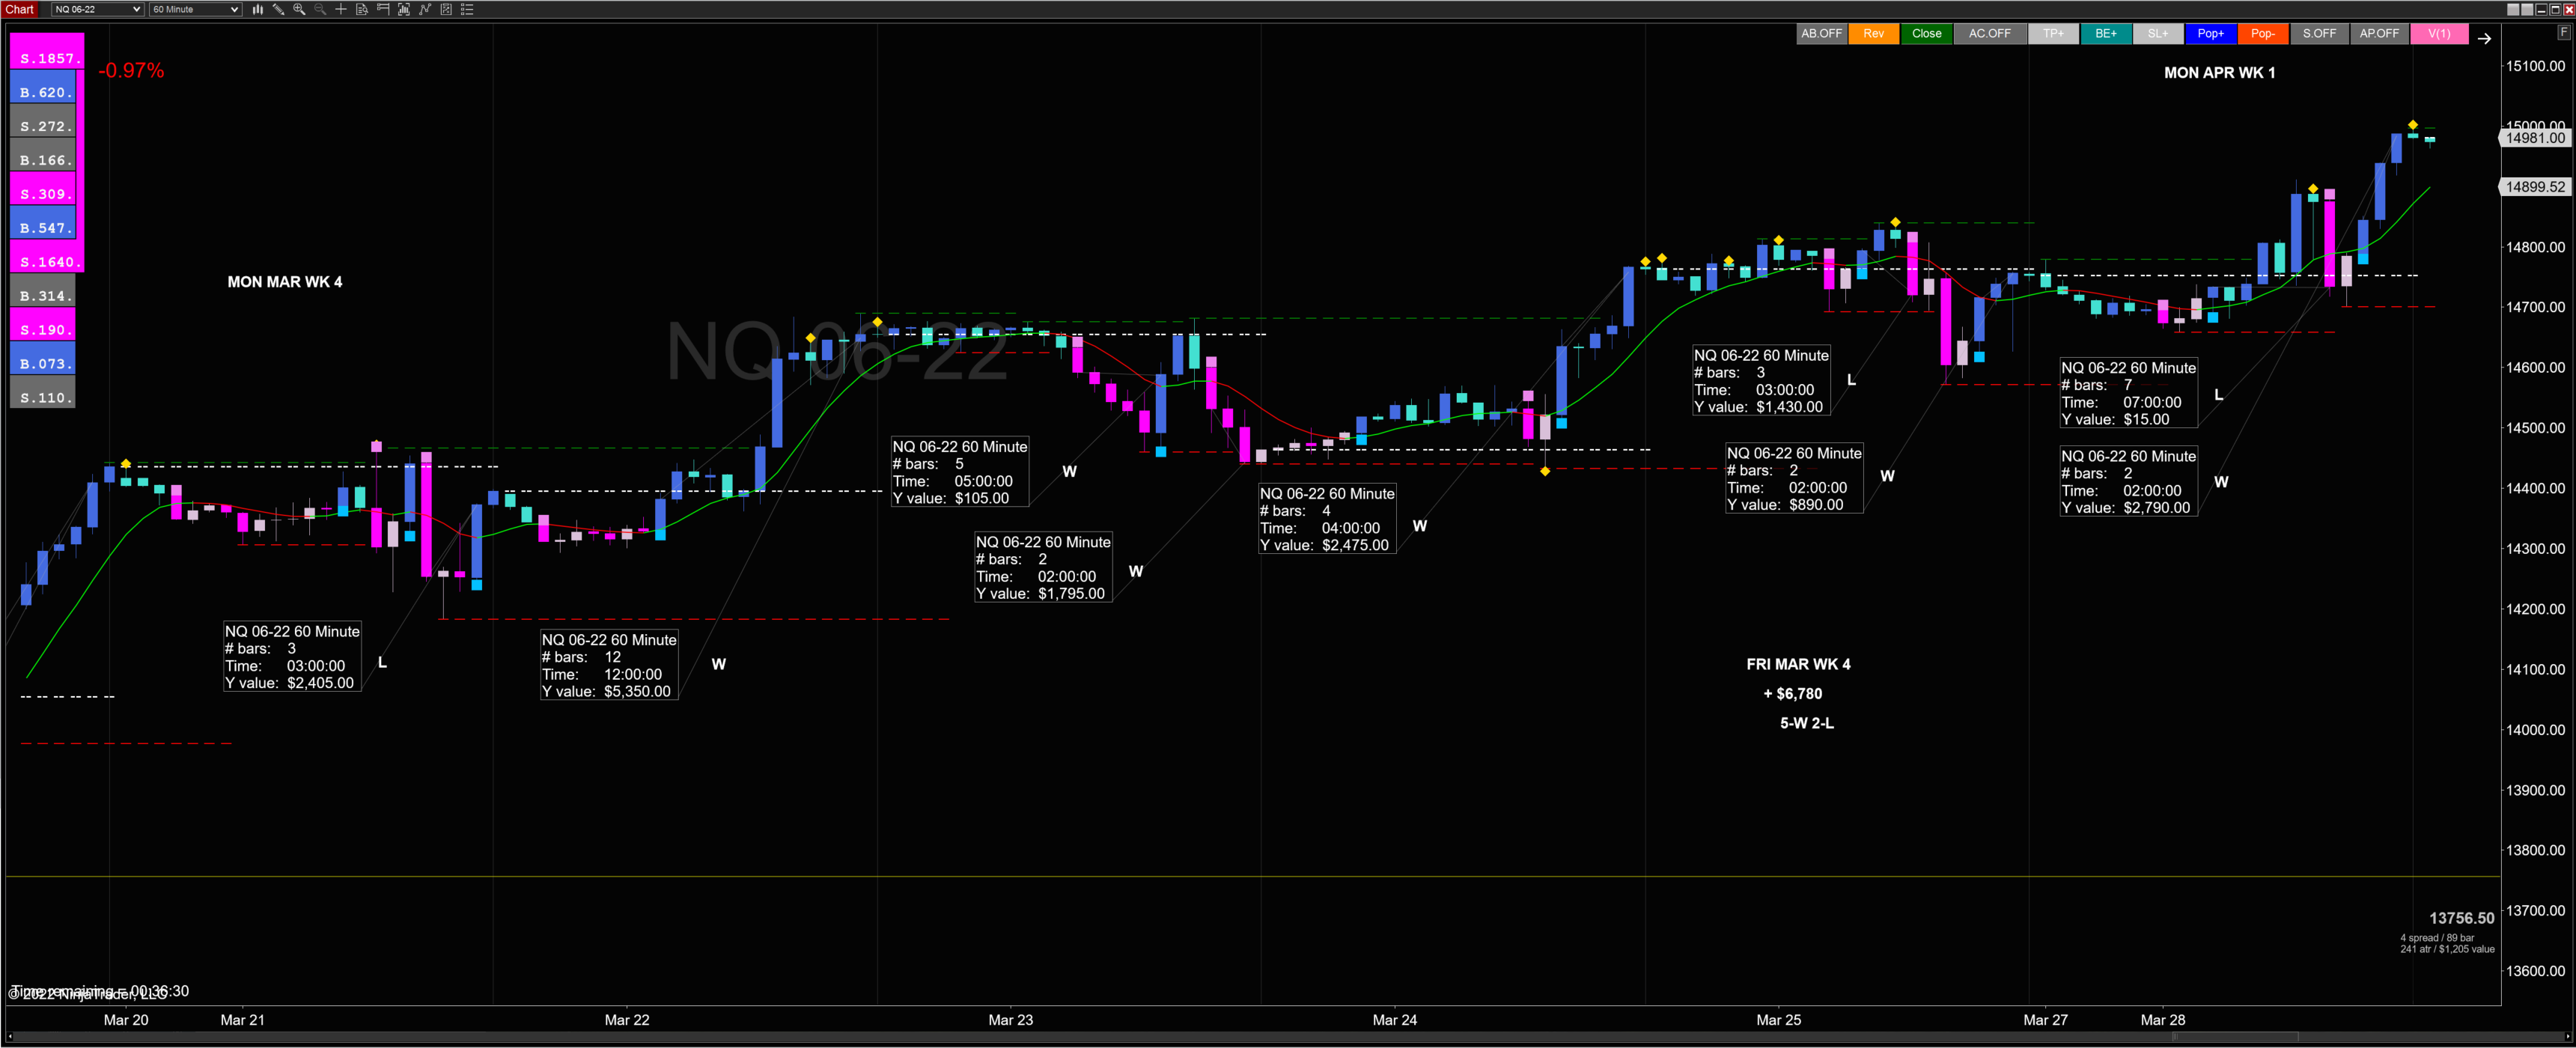Click the gray S.110 button
Viewport: 2576px width, 1048px height.
coord(43,392)
